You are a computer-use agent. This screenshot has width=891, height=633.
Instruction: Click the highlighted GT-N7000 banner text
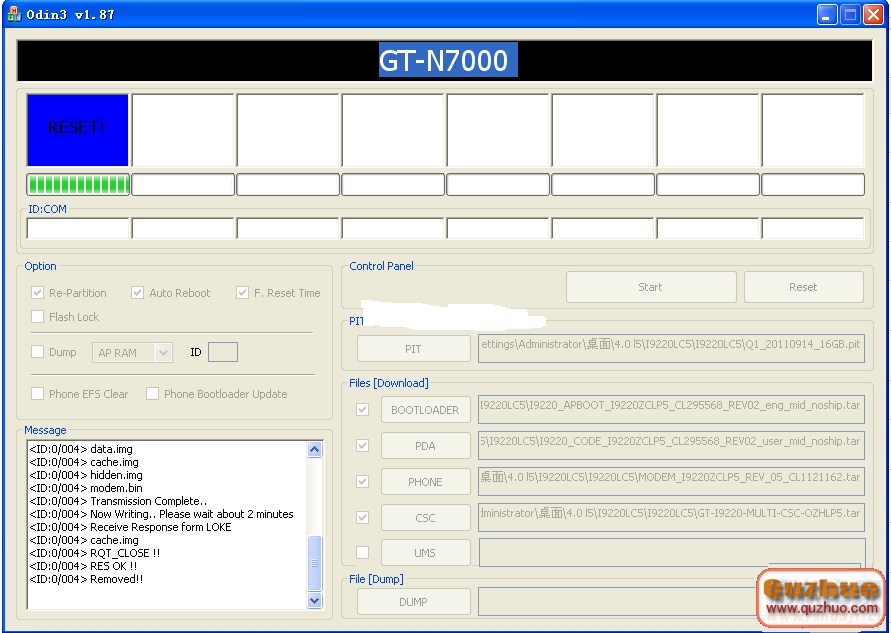point(448,60)
